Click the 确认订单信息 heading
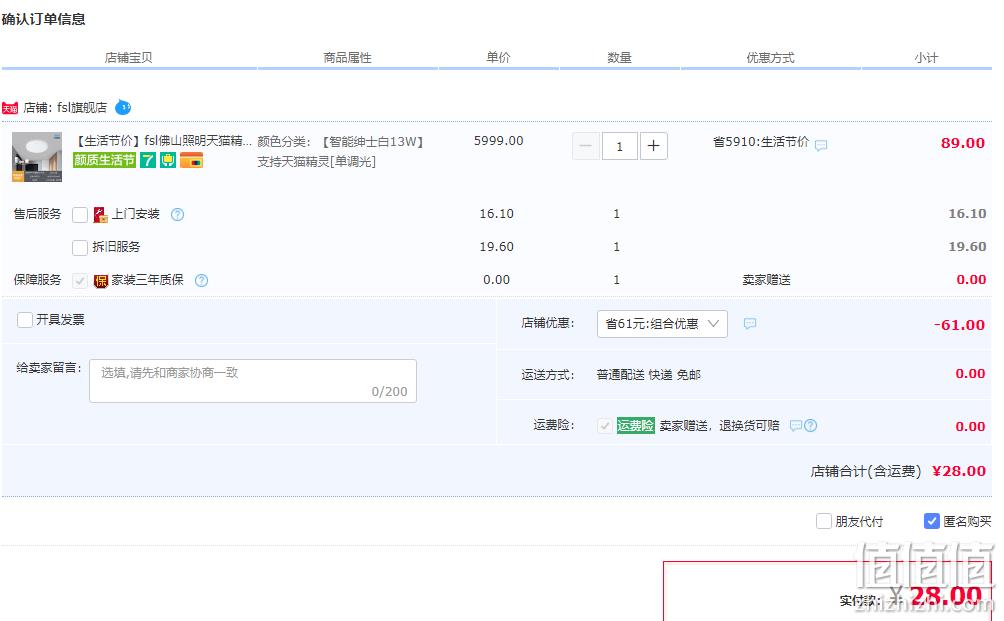Screen dimensions: 1004x621 [44, 20]
